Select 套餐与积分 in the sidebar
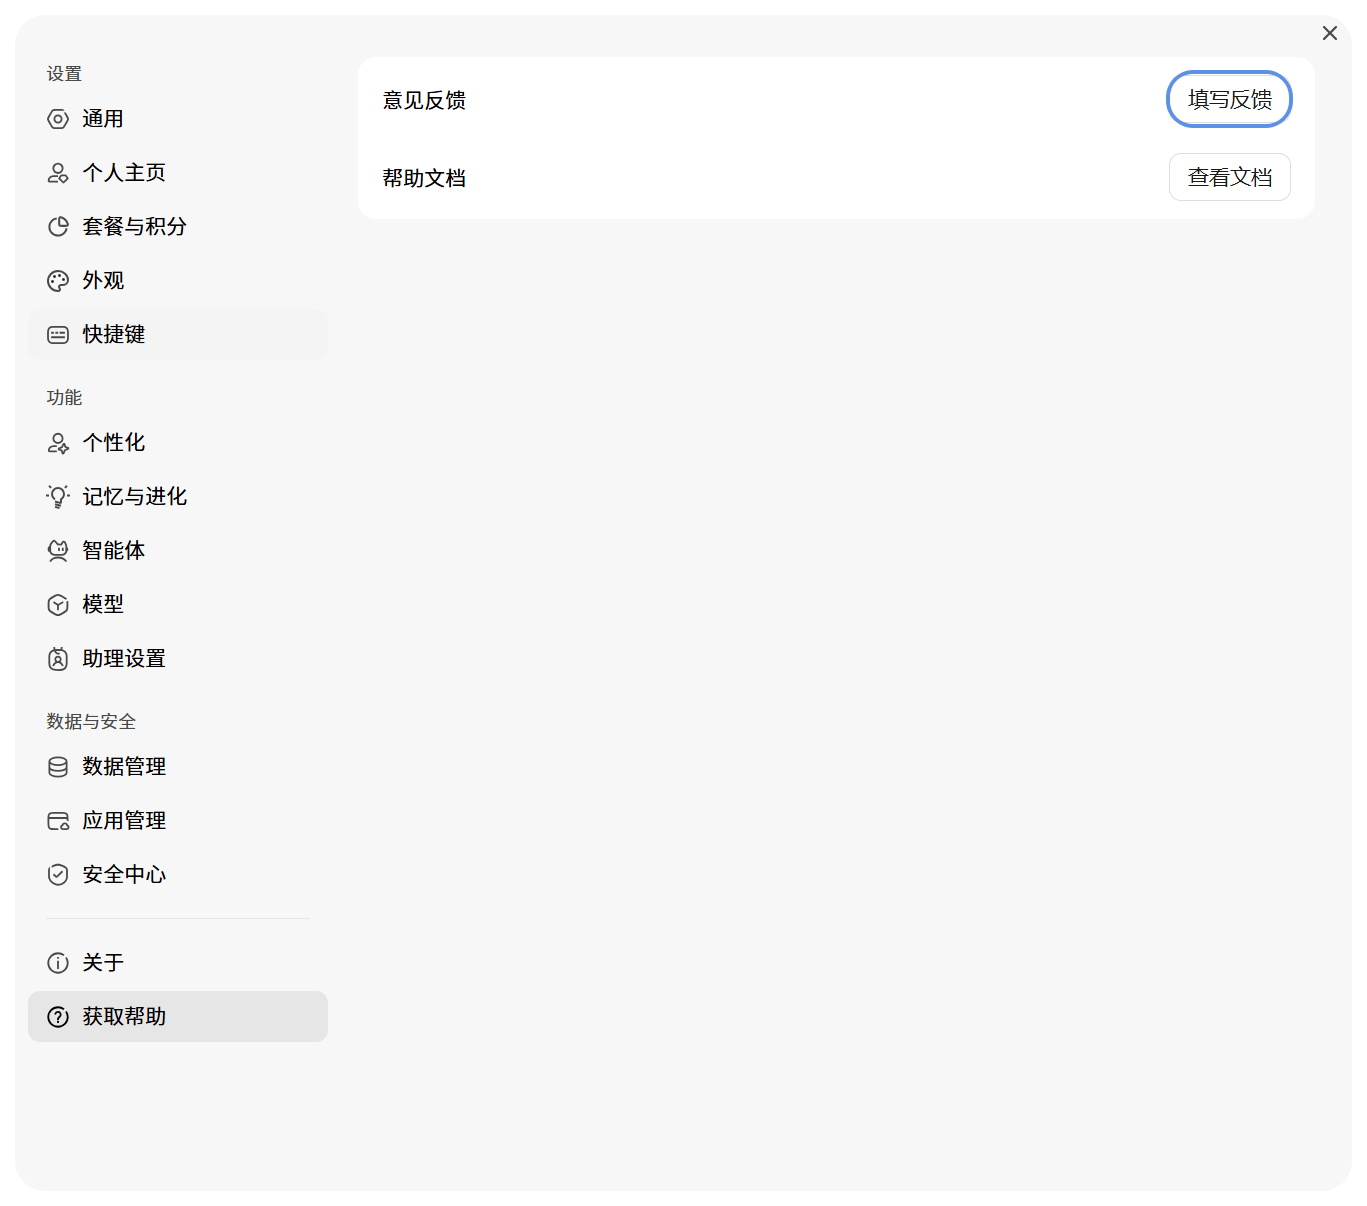Image resolution: width=1367 pixels, height=1206 pixels. coord(178,227)
